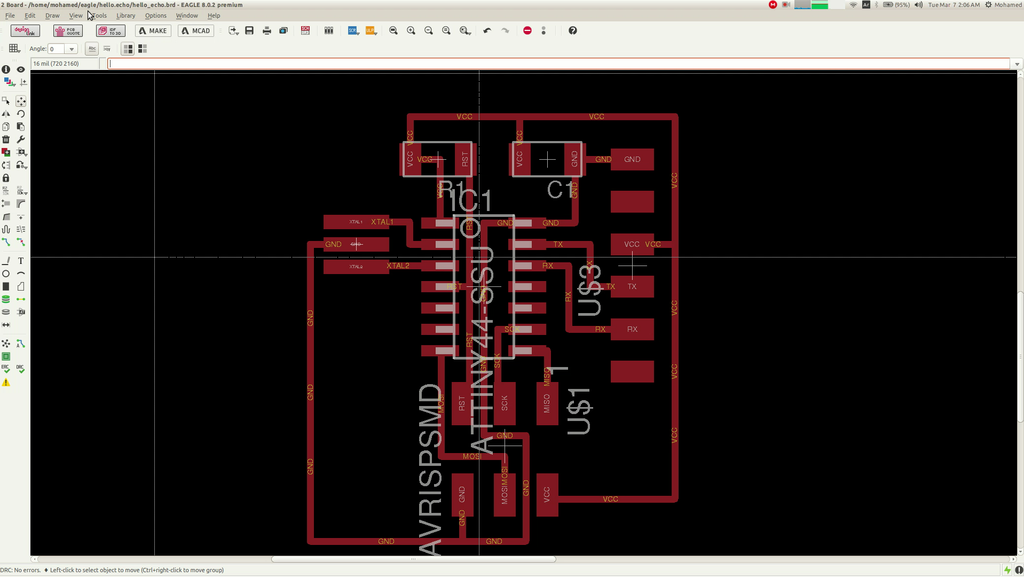
Task: Open the PCB Quote tool
Action: pyautogui.click(x=68, y=31)
